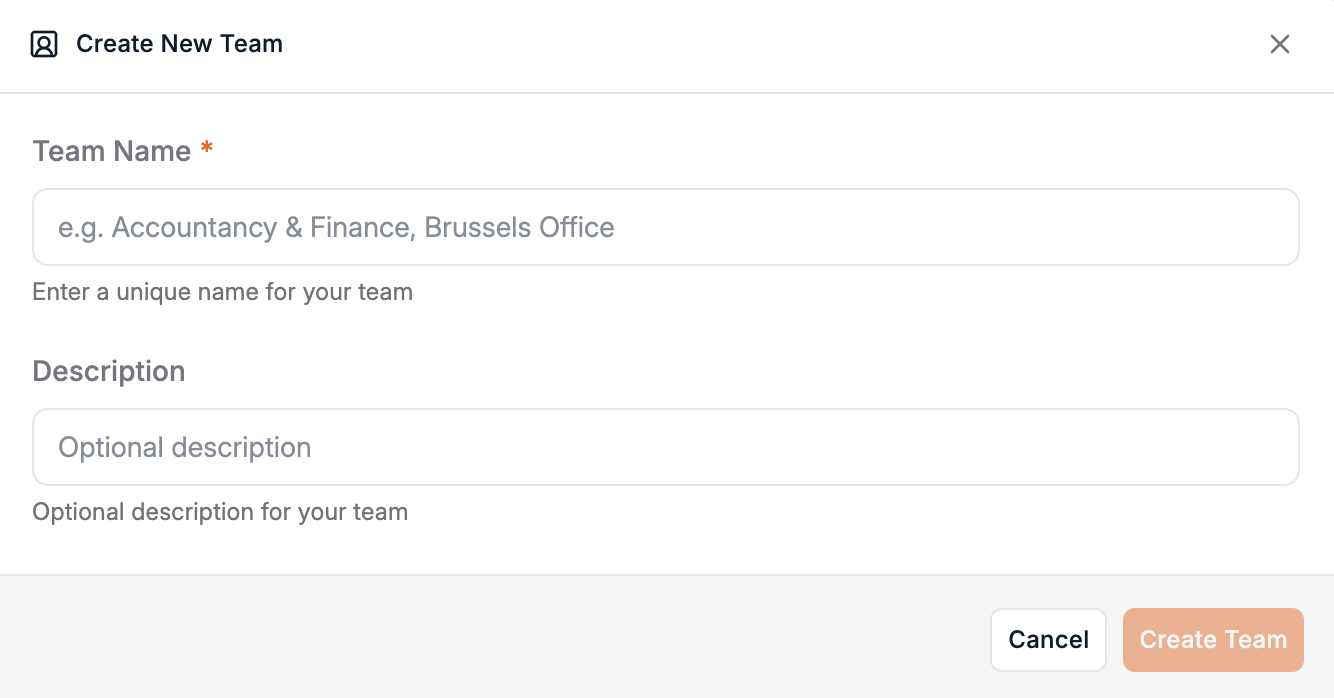Screen dimensions: 1334x698
Task: Click the orange required asterisk
Action: pyautogui.click(x=207, y=150)
